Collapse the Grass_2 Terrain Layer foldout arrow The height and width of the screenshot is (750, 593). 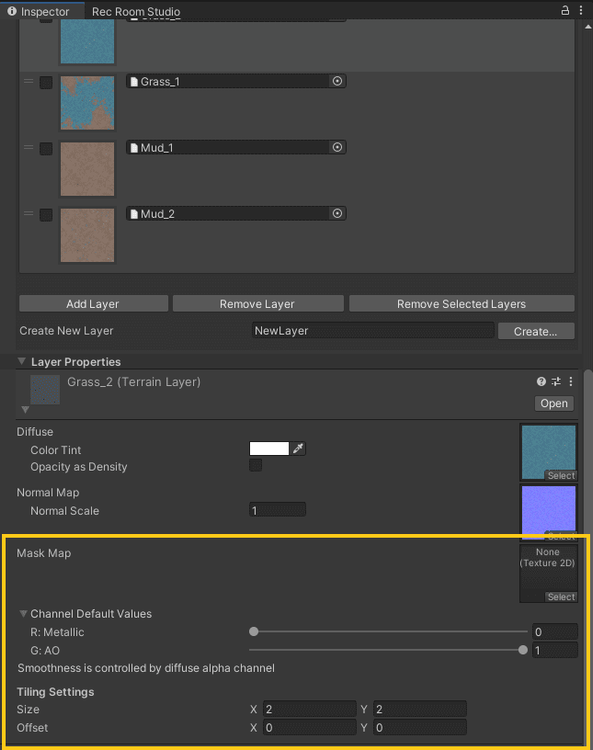coord(25,409)
